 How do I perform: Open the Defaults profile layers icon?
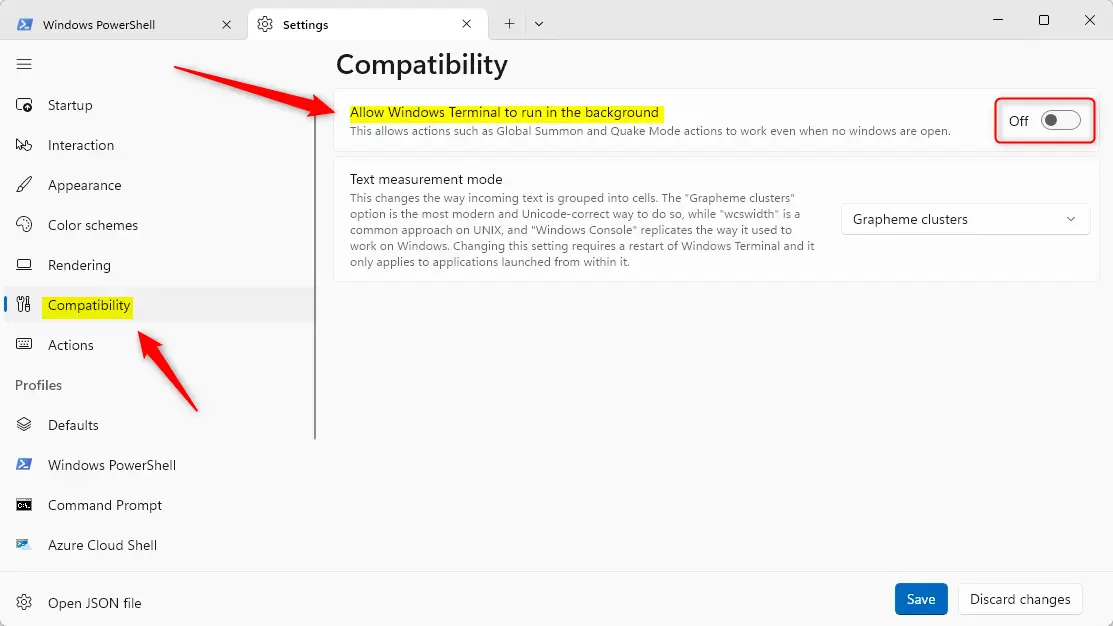tap(25, 425)
